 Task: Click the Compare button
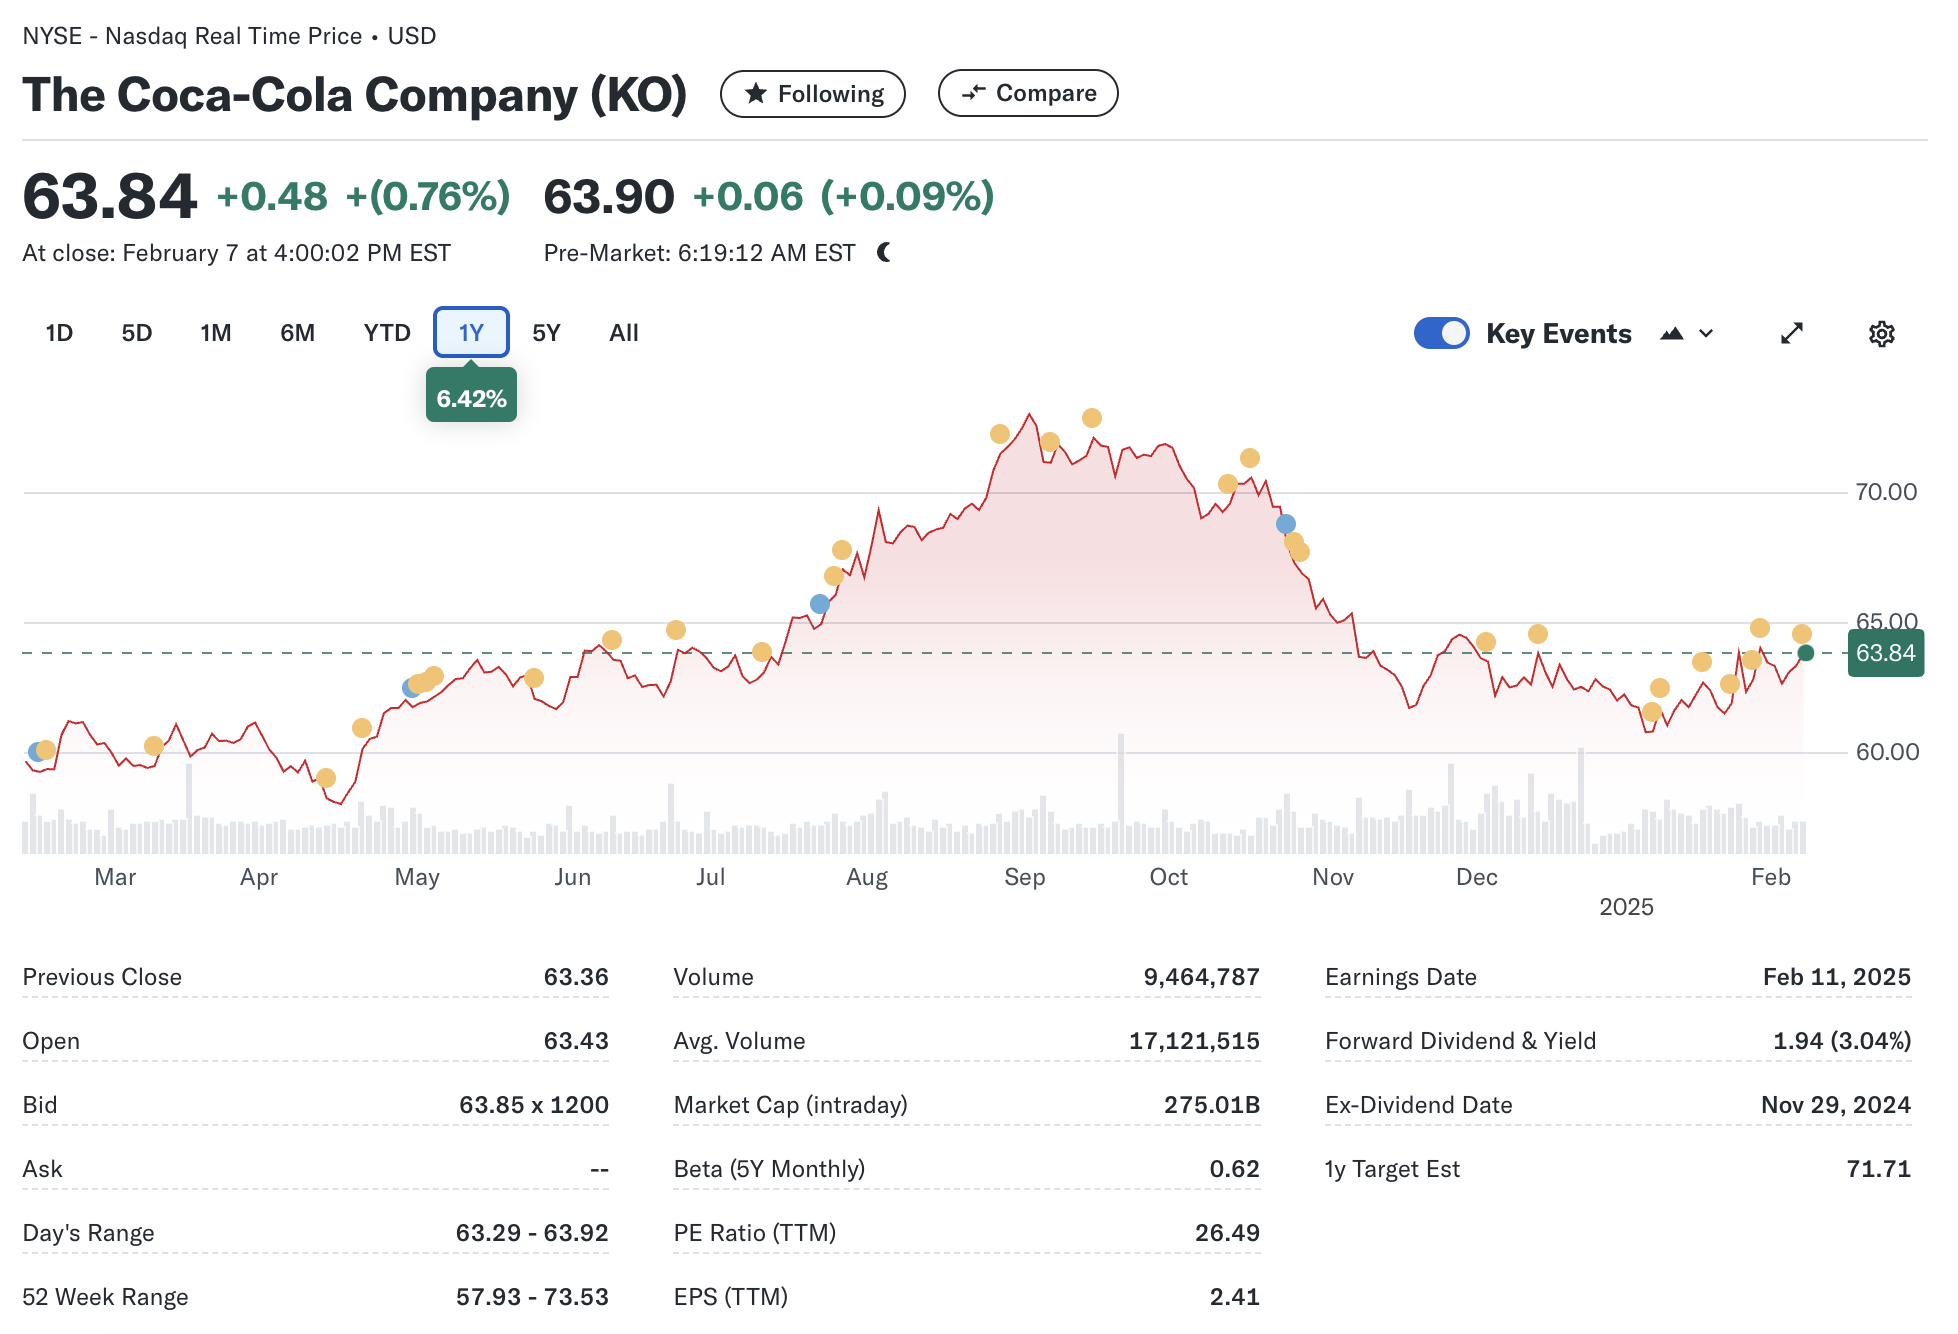1027,94
